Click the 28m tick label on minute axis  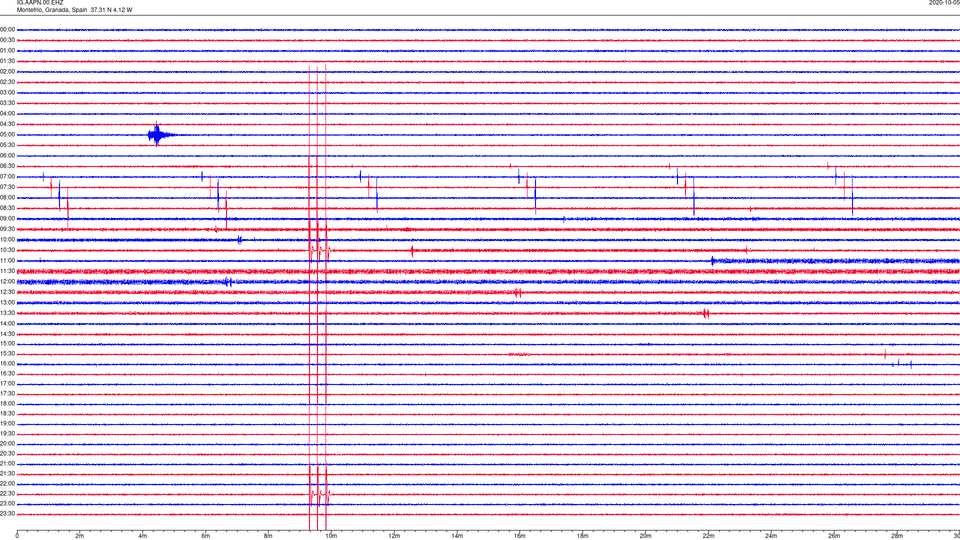click(x=897, y=536)
